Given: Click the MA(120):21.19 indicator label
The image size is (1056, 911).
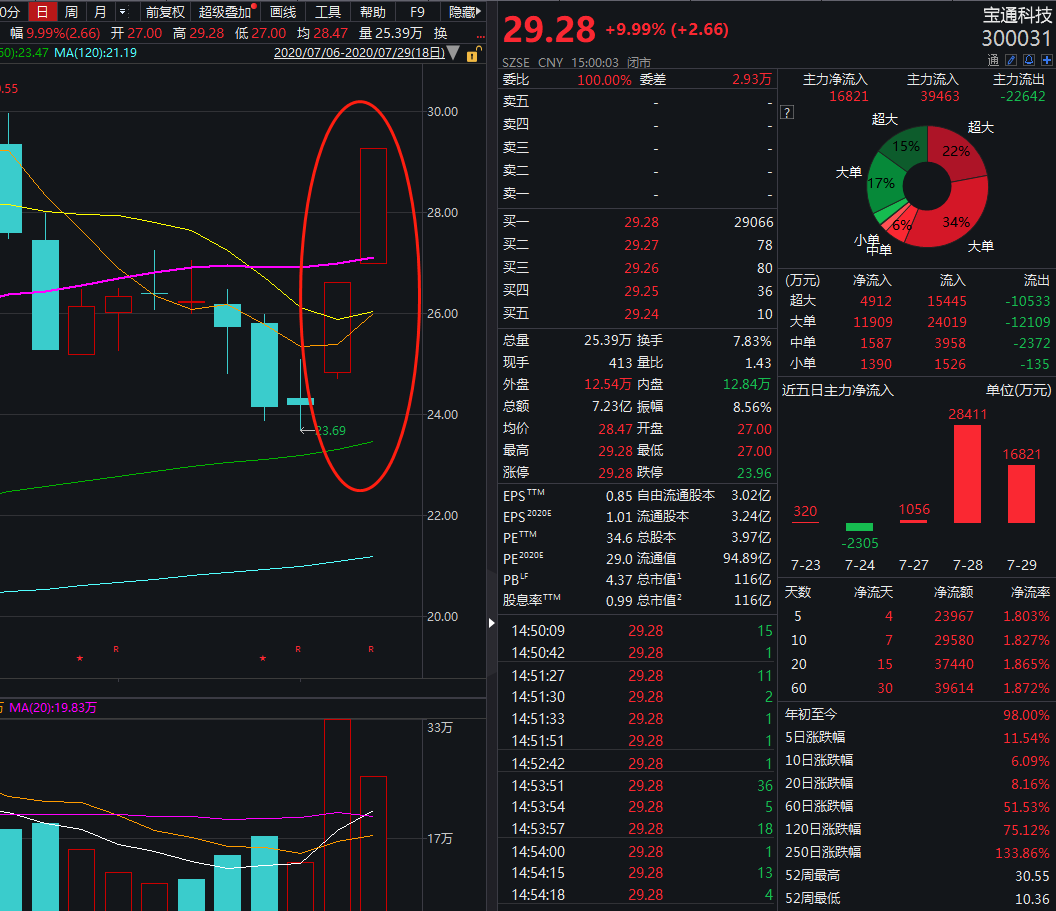Looking at the screenshot, I should [95, 53].
